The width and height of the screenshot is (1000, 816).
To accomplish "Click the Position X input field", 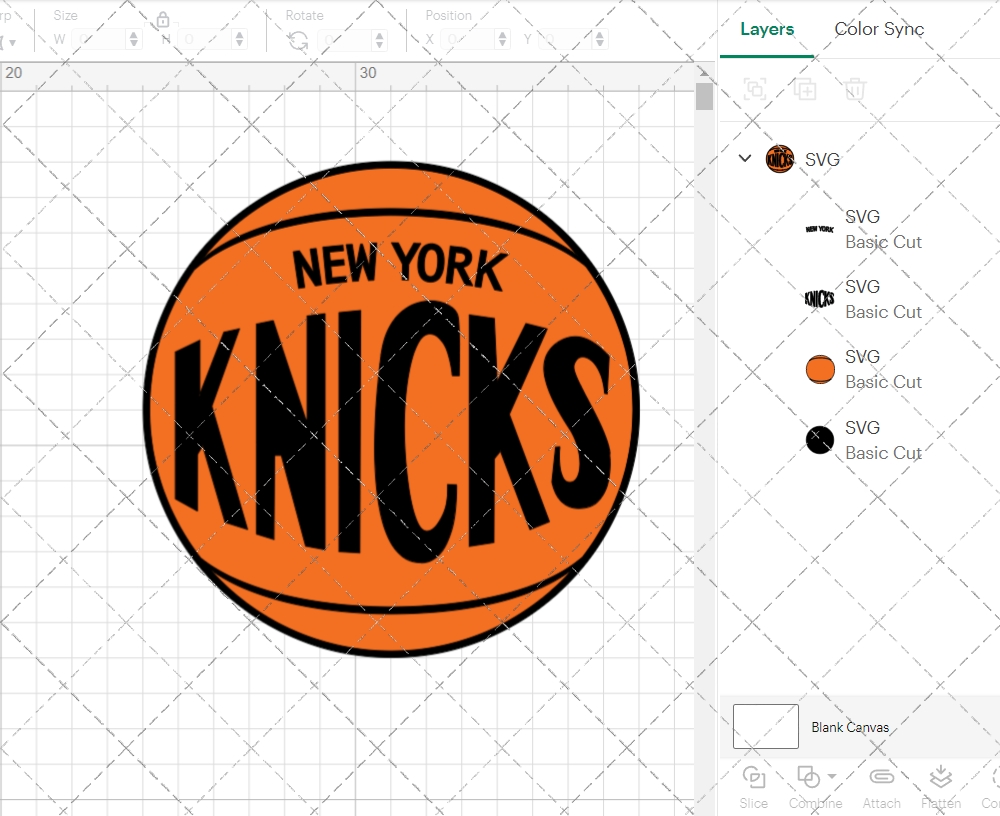I will tap(468, 40).
